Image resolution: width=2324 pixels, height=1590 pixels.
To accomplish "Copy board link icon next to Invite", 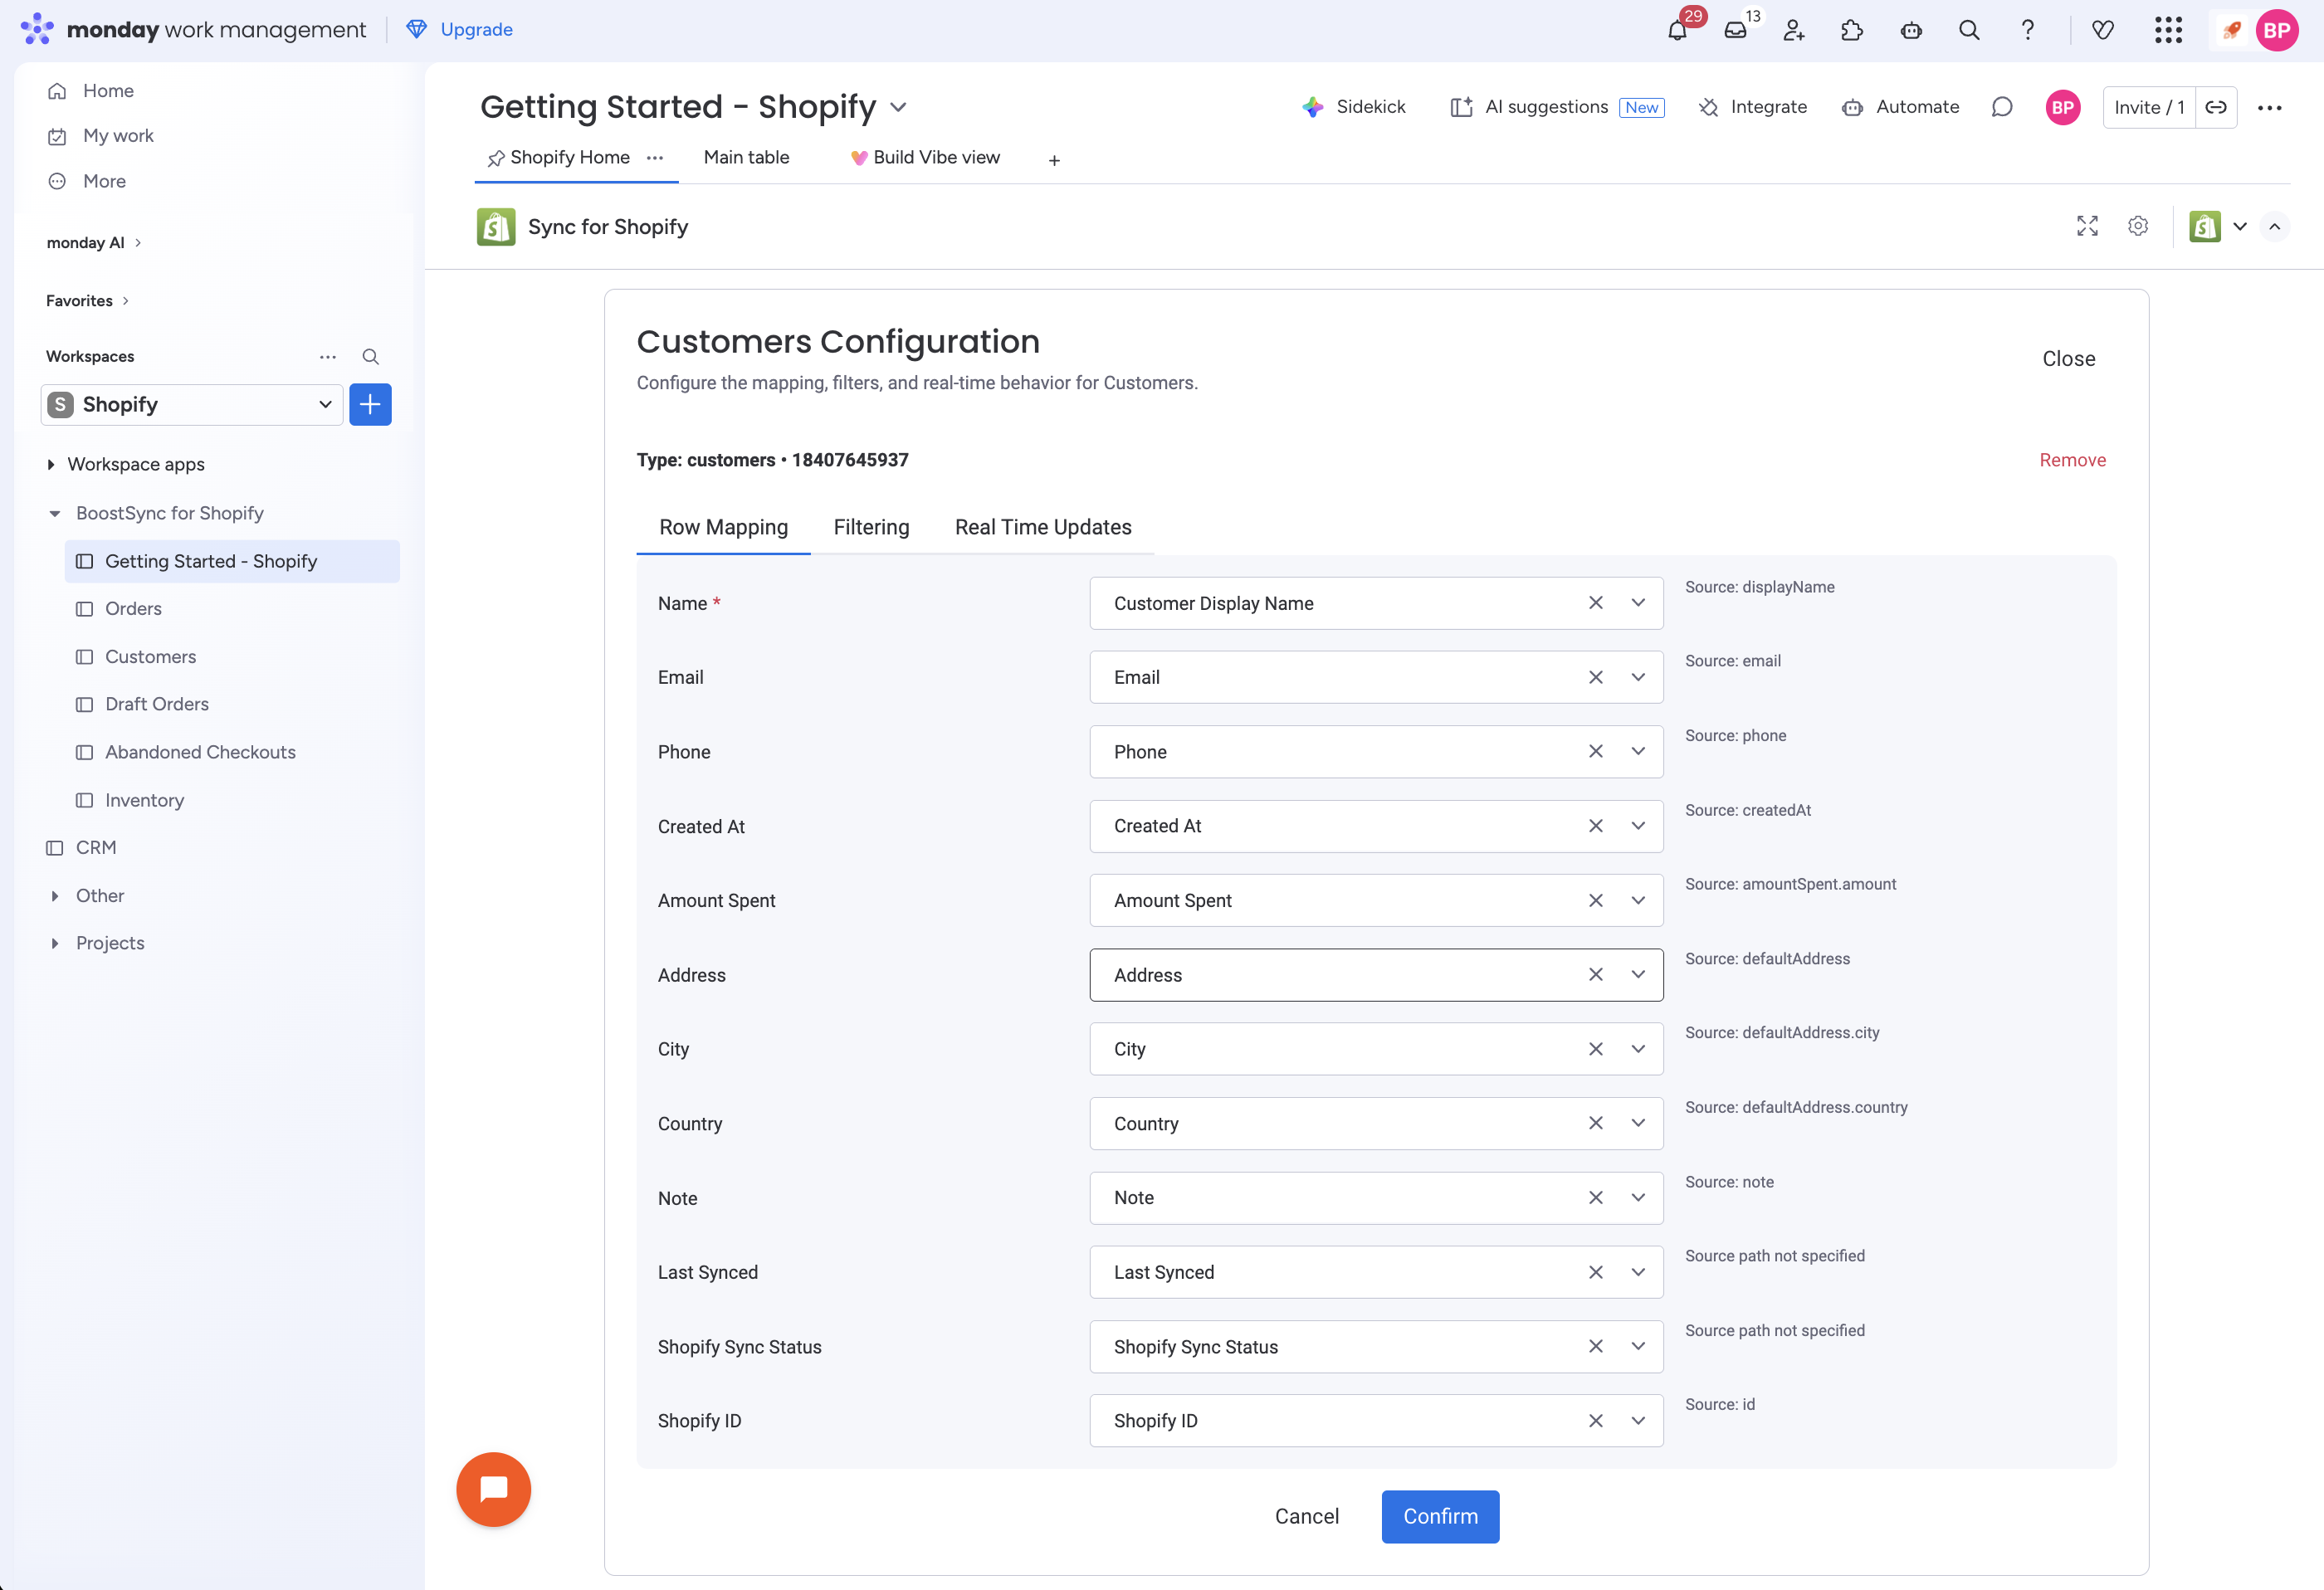I will 2216,107.
